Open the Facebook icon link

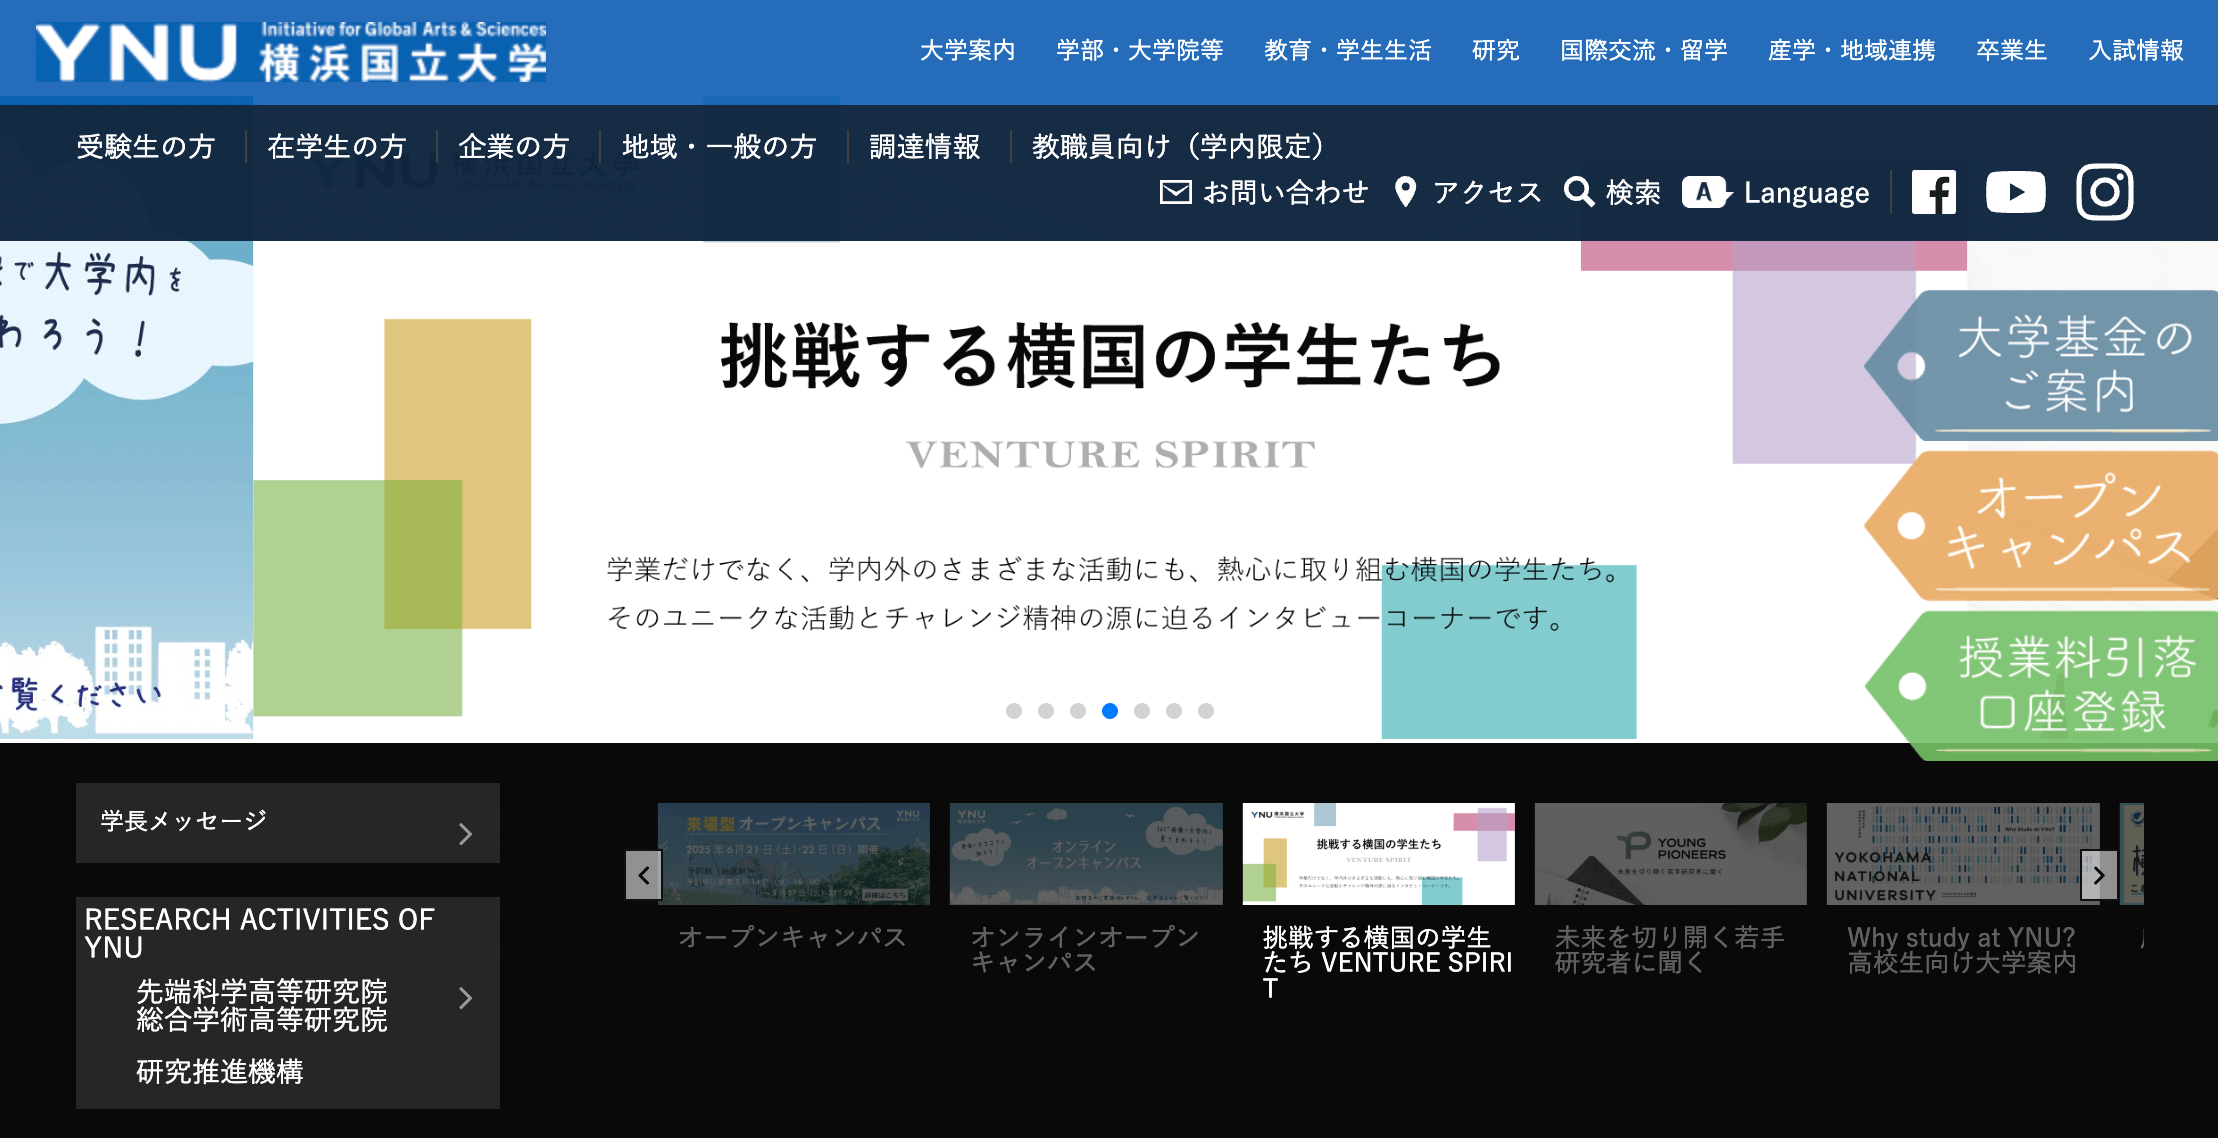(x=1934, y=192)
